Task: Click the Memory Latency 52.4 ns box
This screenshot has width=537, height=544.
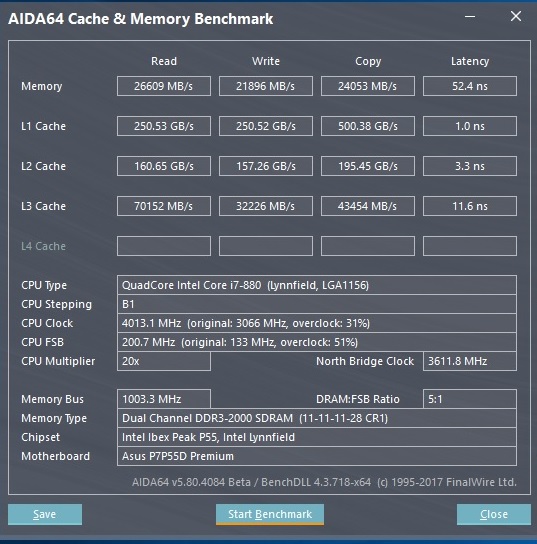Action: pyautogui.click(x=470, y=86)
